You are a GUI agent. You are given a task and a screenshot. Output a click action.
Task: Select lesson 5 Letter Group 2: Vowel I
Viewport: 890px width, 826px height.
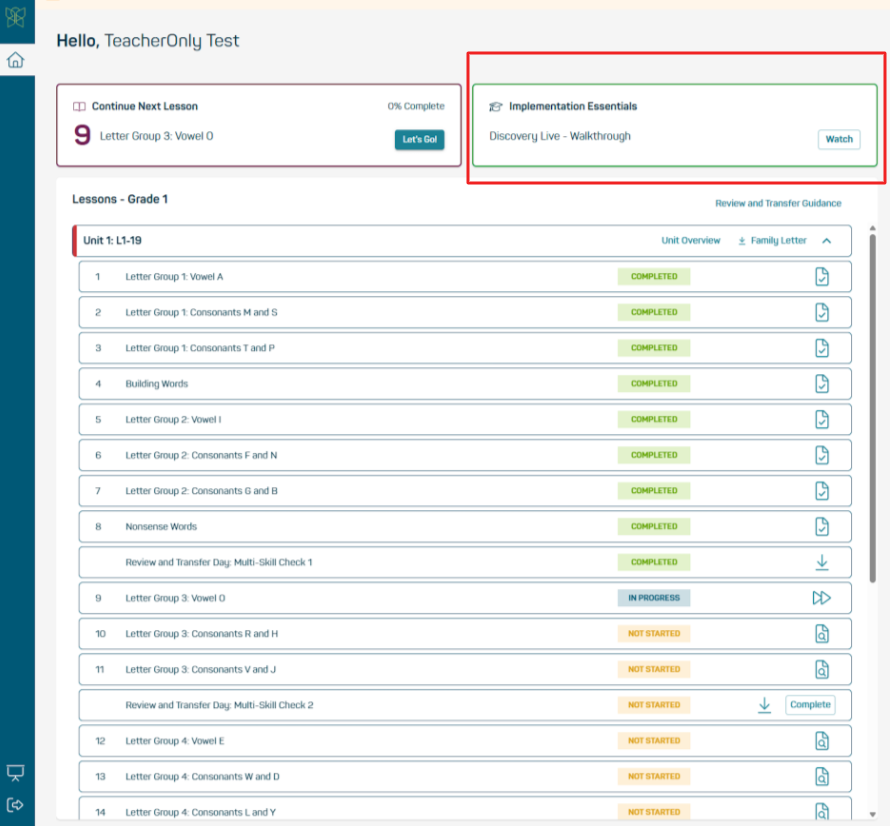pyautogui.click(x=172, y=420)
